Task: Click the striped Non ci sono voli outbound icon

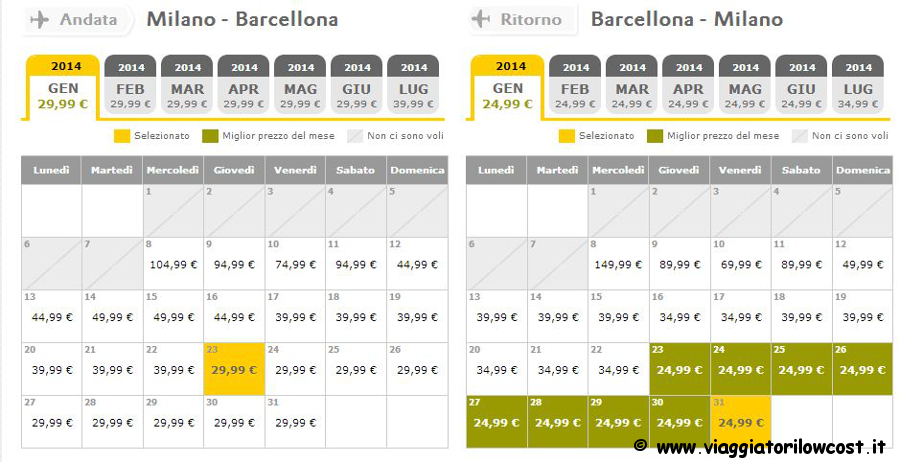Action: point(356,136)
